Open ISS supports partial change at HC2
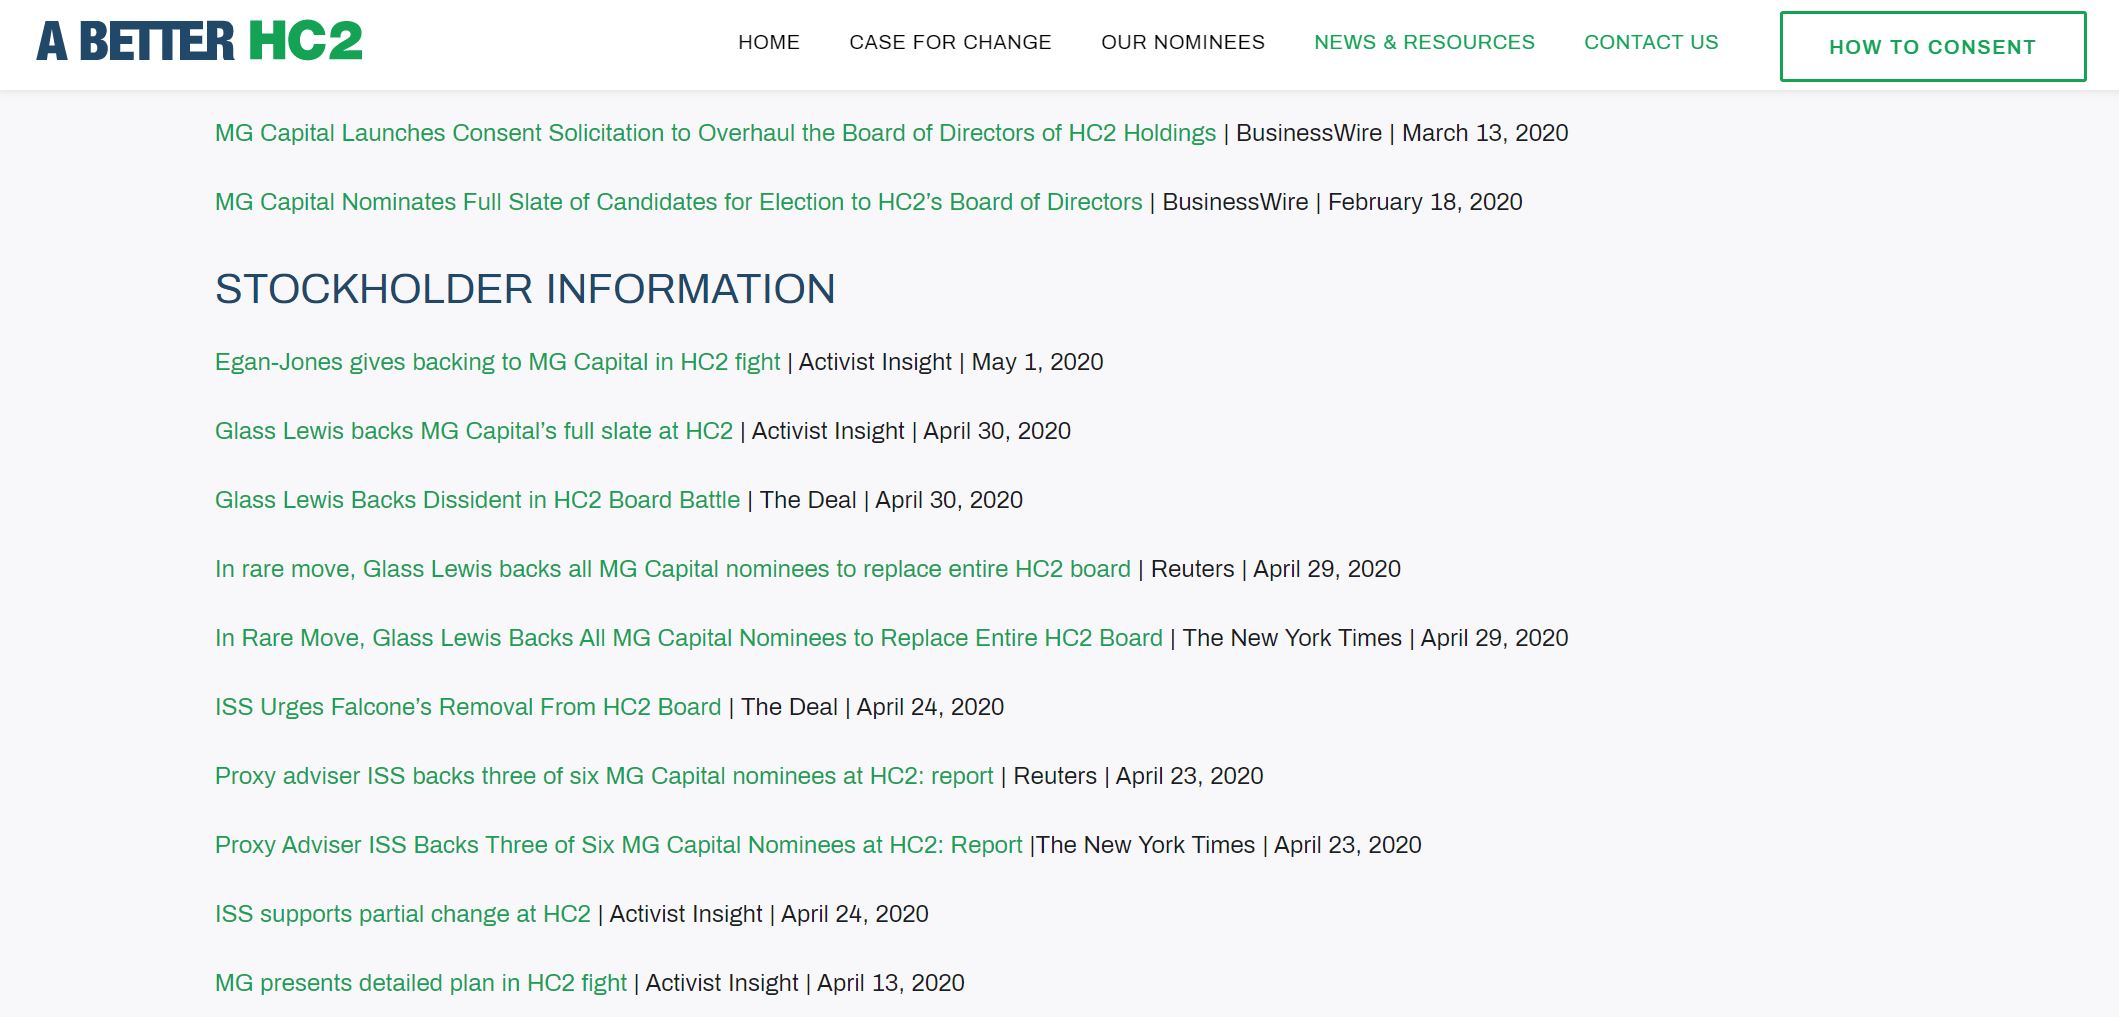 [x=402, y=914]
